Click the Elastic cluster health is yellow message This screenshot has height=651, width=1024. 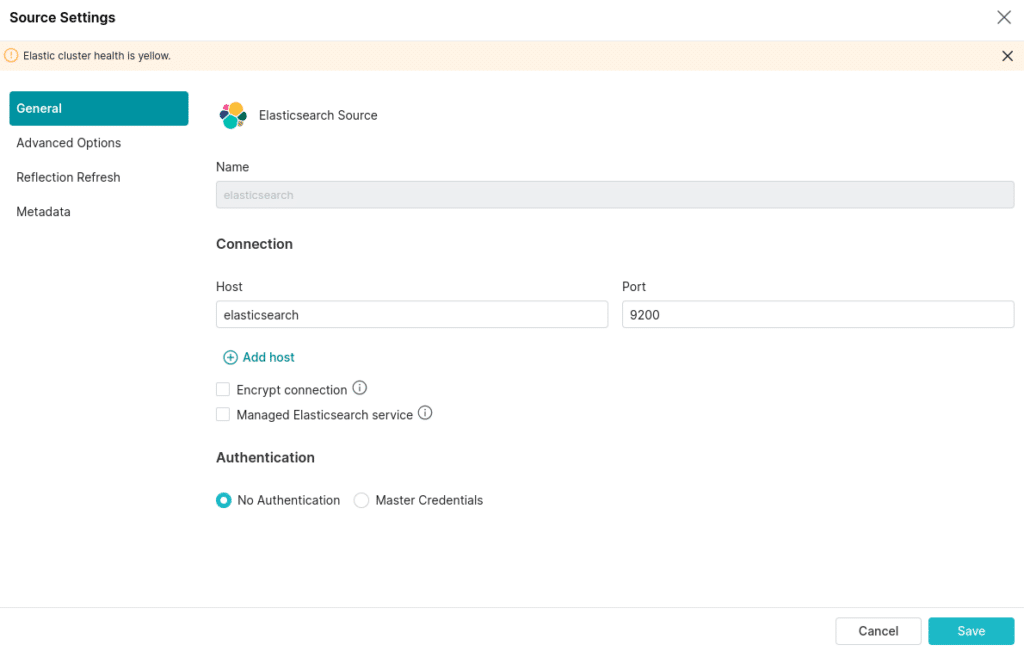97,56
